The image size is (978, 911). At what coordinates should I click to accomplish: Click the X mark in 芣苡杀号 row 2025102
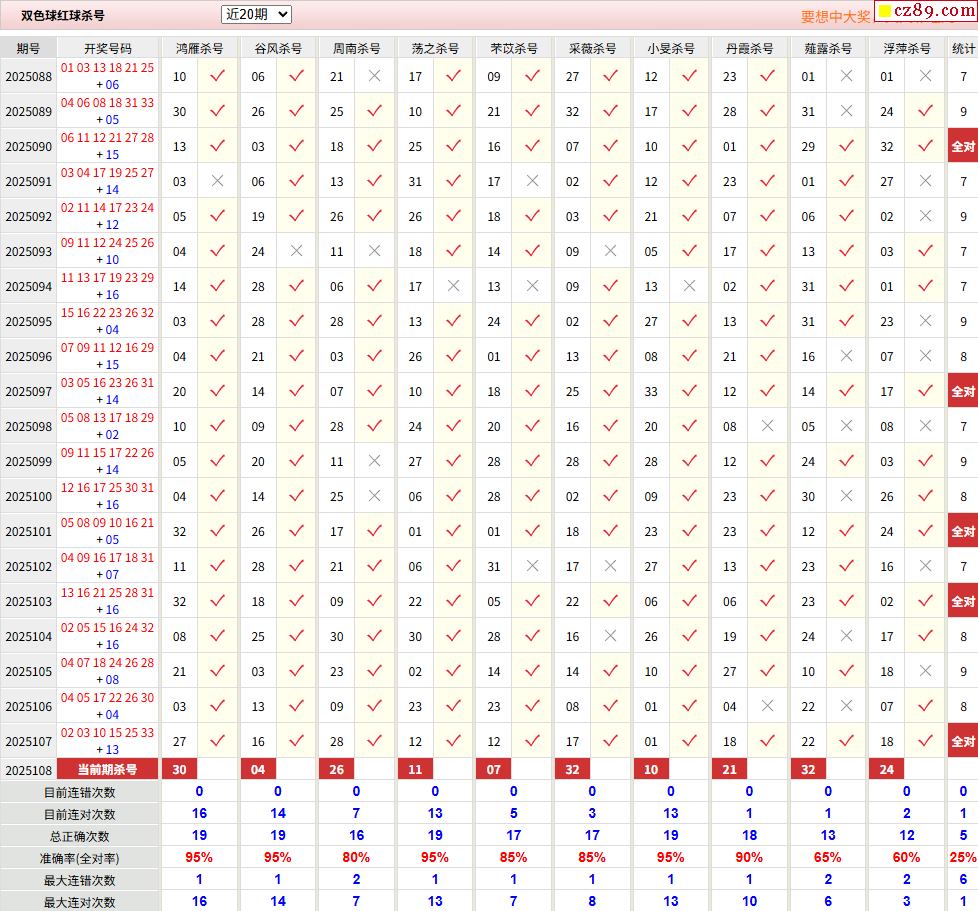pos(532,566)
